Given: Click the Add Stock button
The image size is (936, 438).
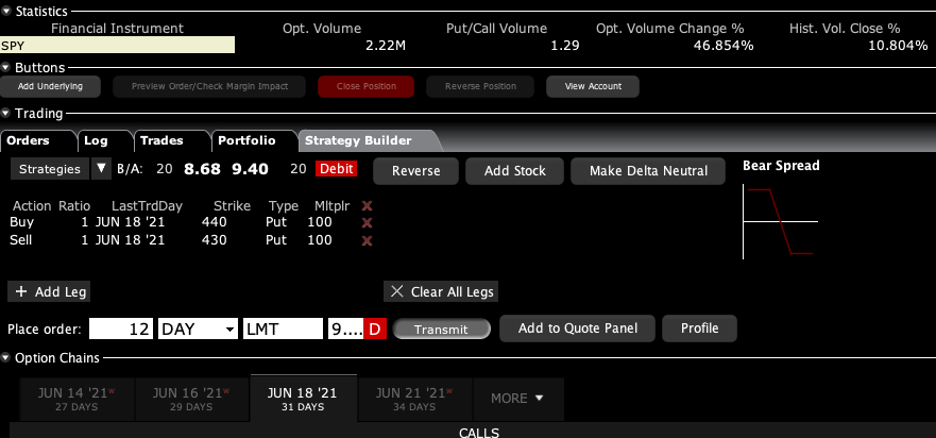Looking at the screenshot, I should [x=515, y=171].
